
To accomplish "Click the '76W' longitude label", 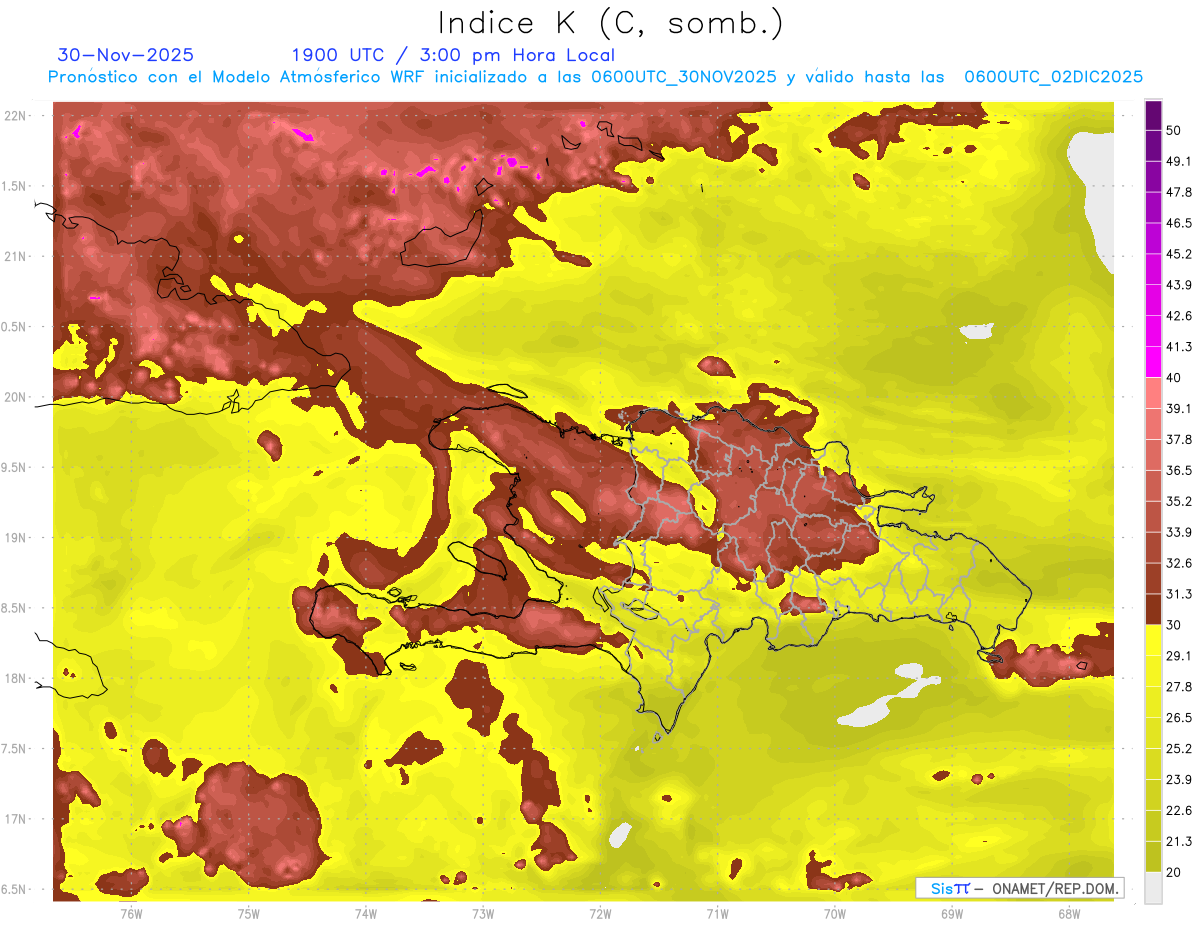I will coord(131,913).
